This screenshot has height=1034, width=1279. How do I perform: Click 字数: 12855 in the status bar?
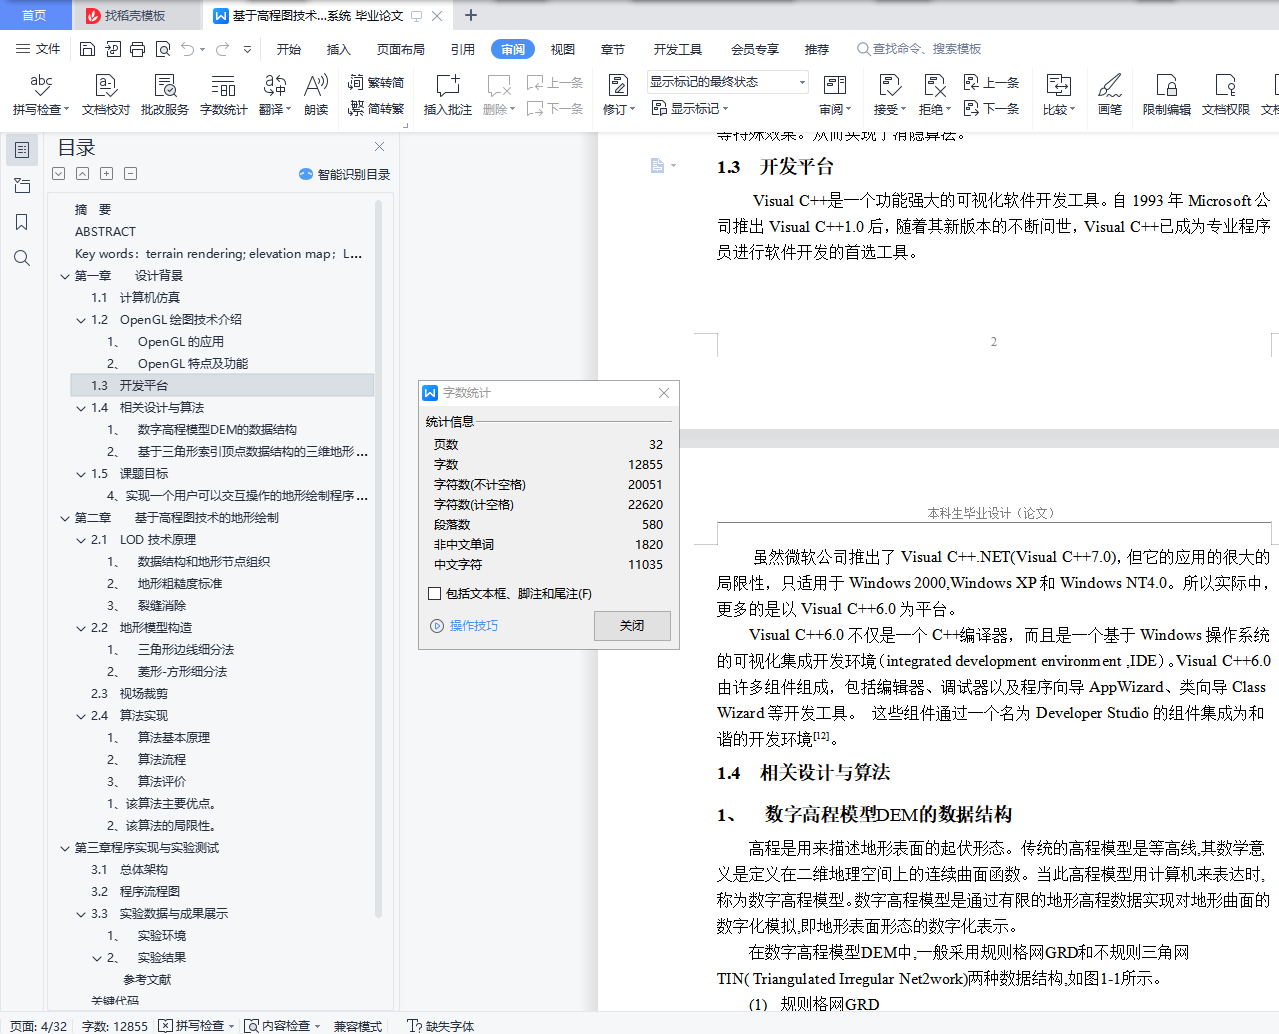pyautogui.click(x=114, y=1025)
